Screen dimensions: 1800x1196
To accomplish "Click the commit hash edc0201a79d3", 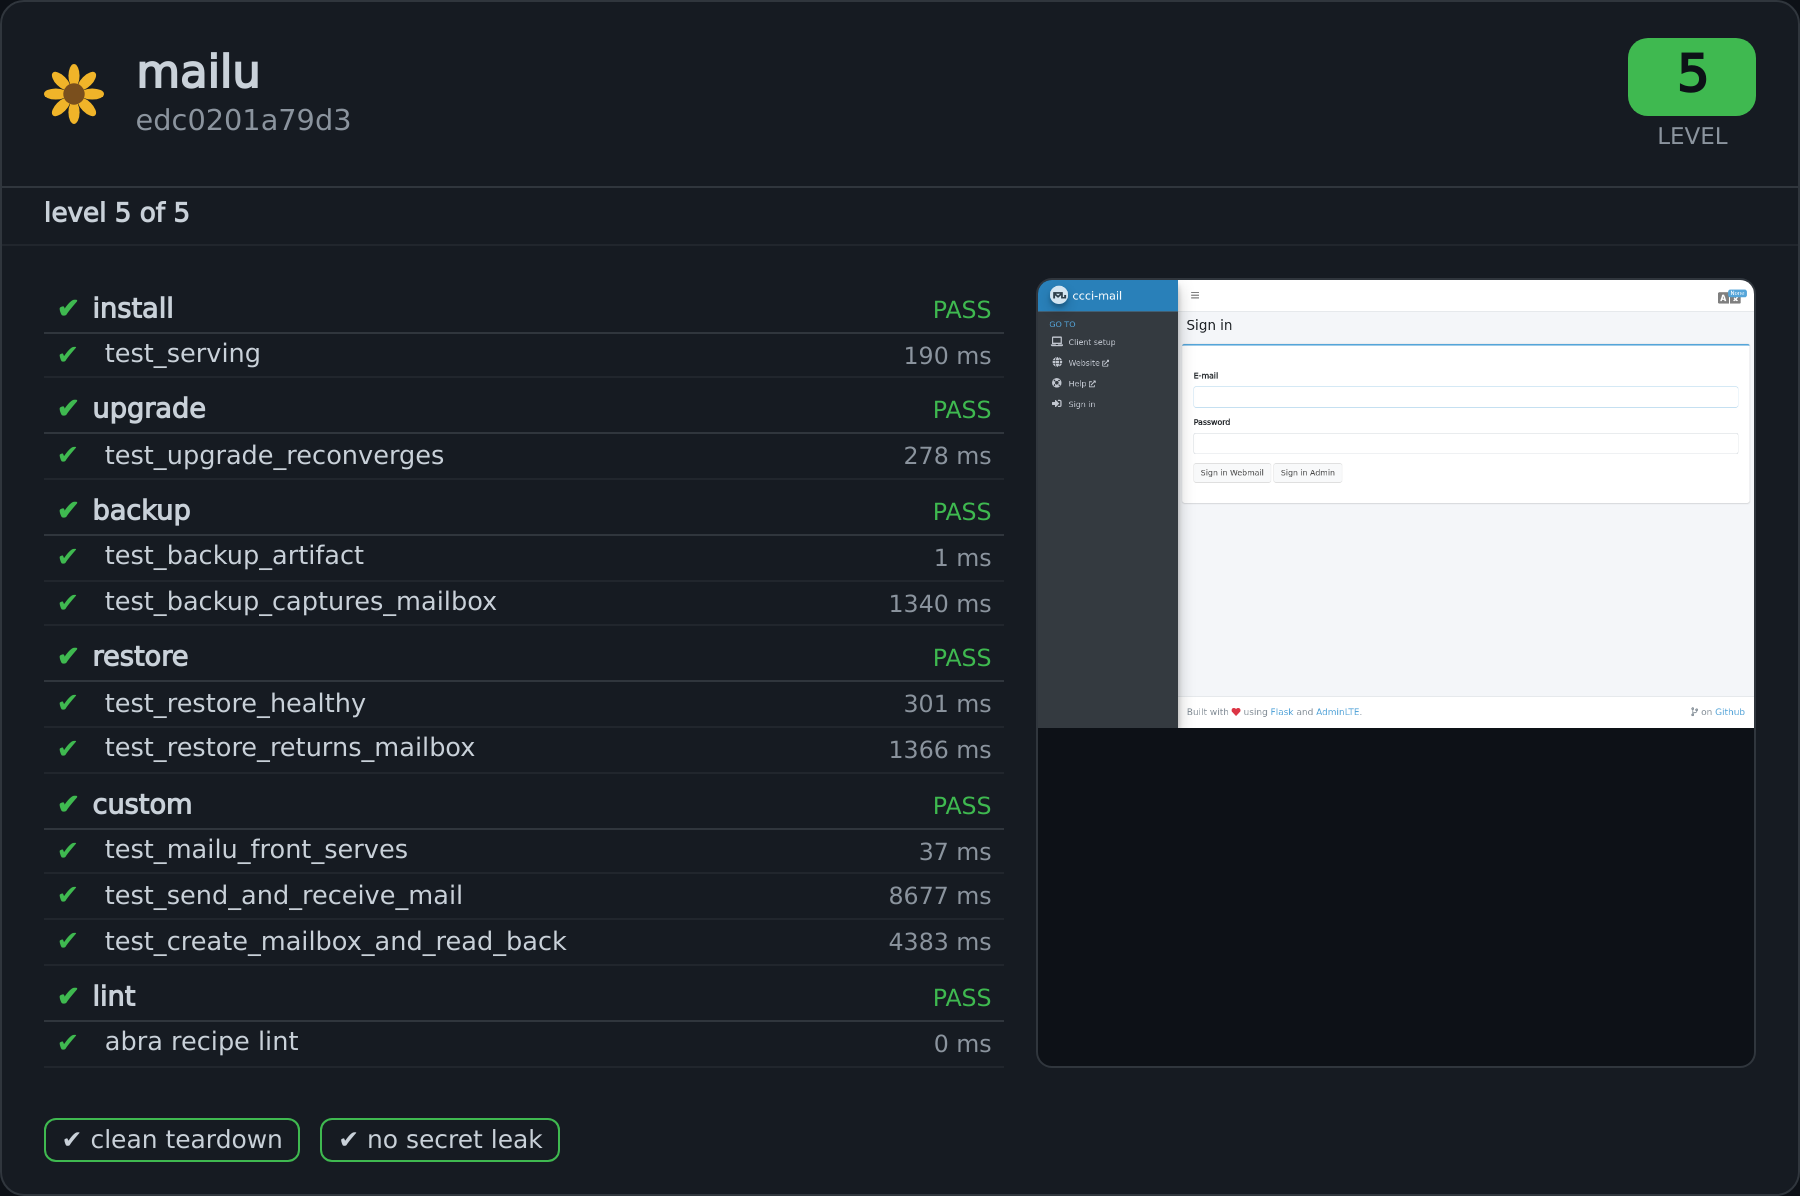I will [243, 120].
